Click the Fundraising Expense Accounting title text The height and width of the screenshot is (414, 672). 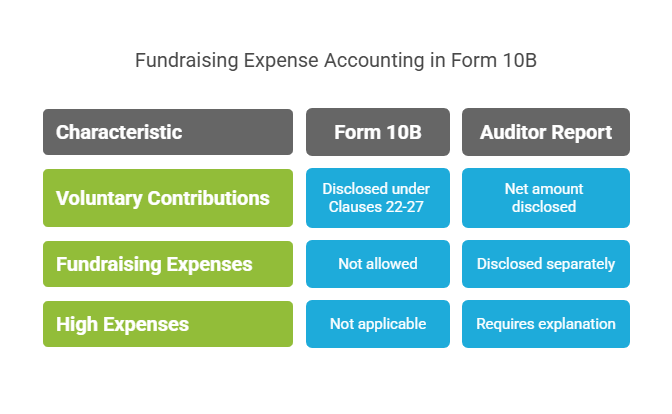point(336,60)
